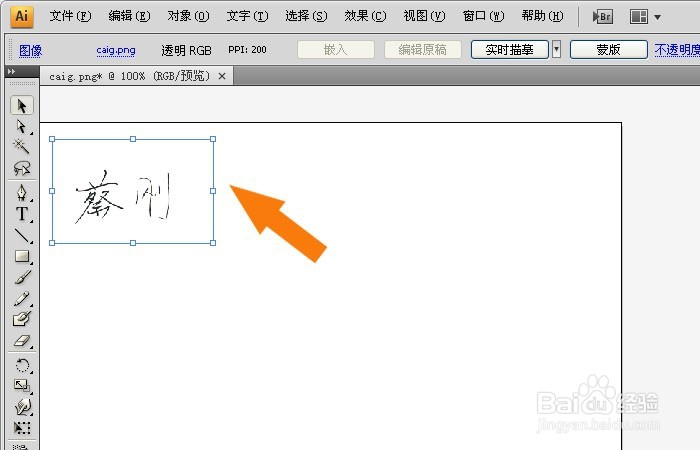Screen dimensions: 700x450
Task: Open the 窗口(W) menu
Action: 483,17
